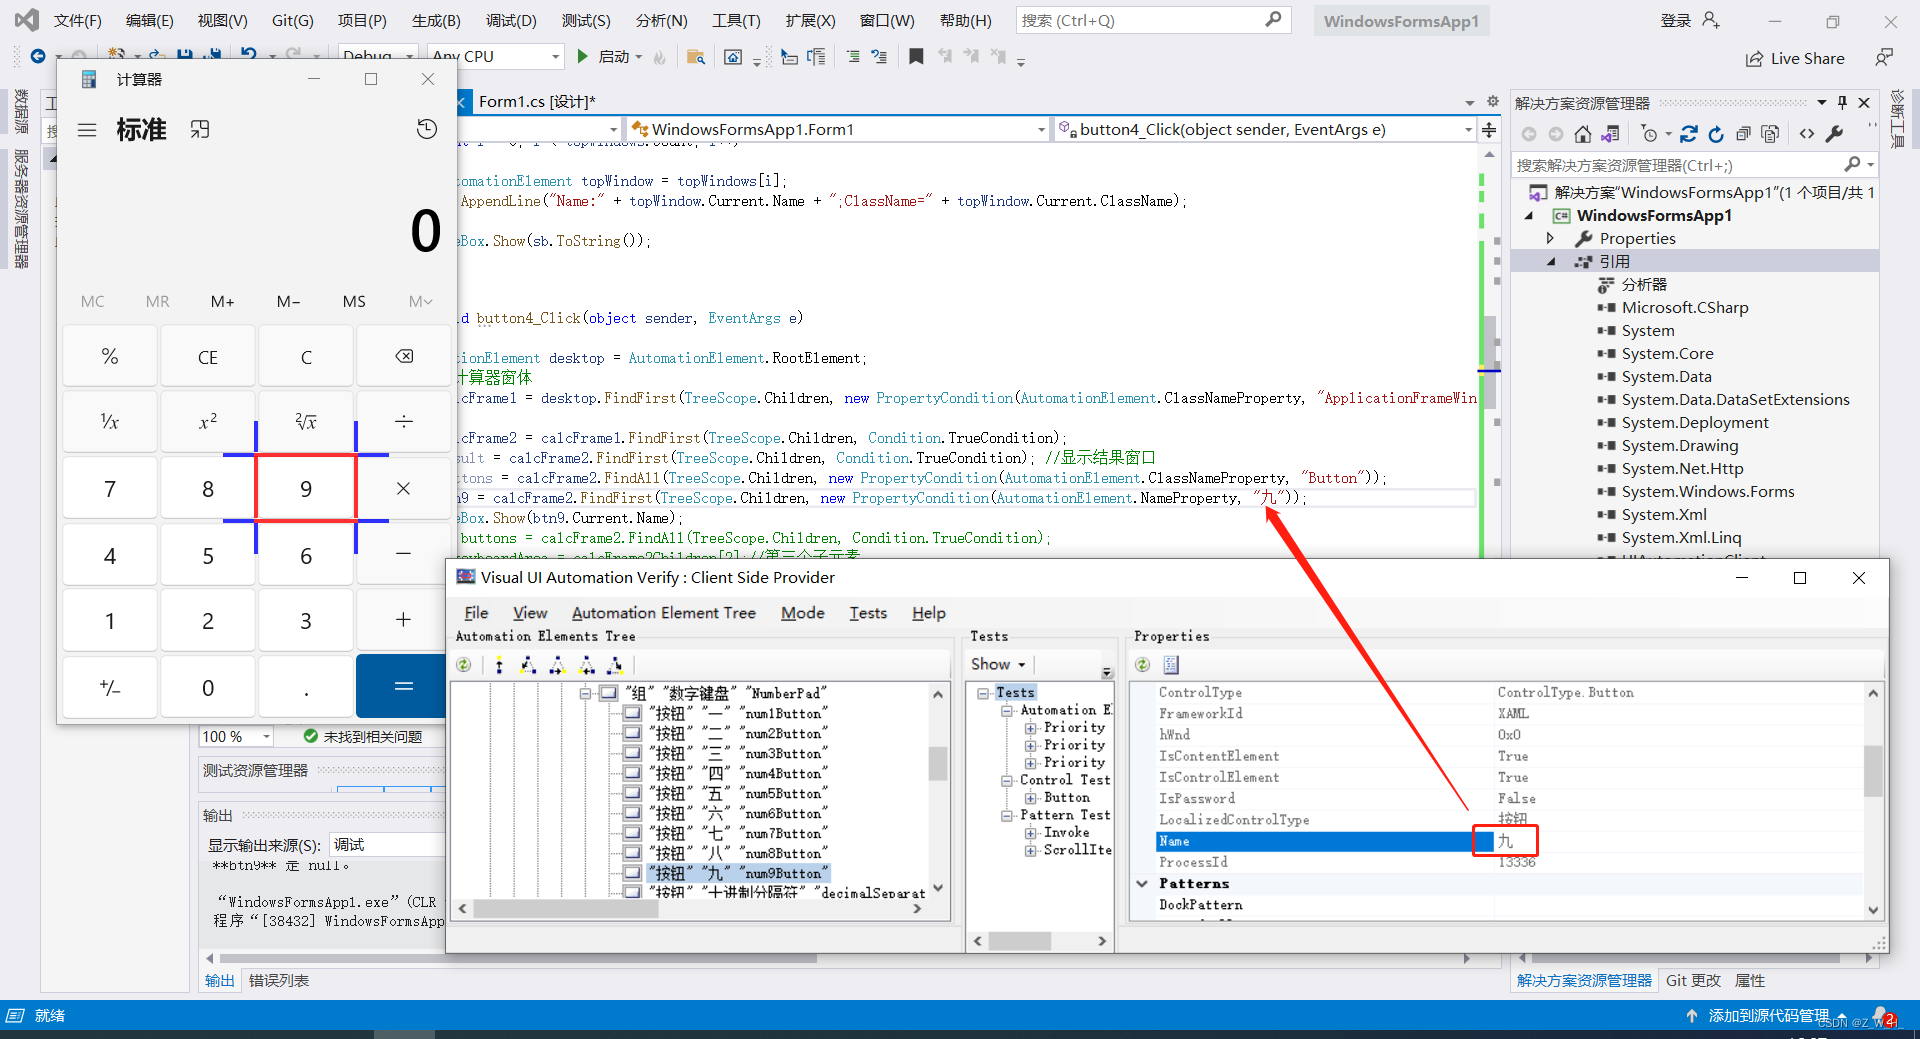This screenshot has height=1039, width=1920.
Task: Click the navigate backward arrow in toolbar
Action: (38, 56)
